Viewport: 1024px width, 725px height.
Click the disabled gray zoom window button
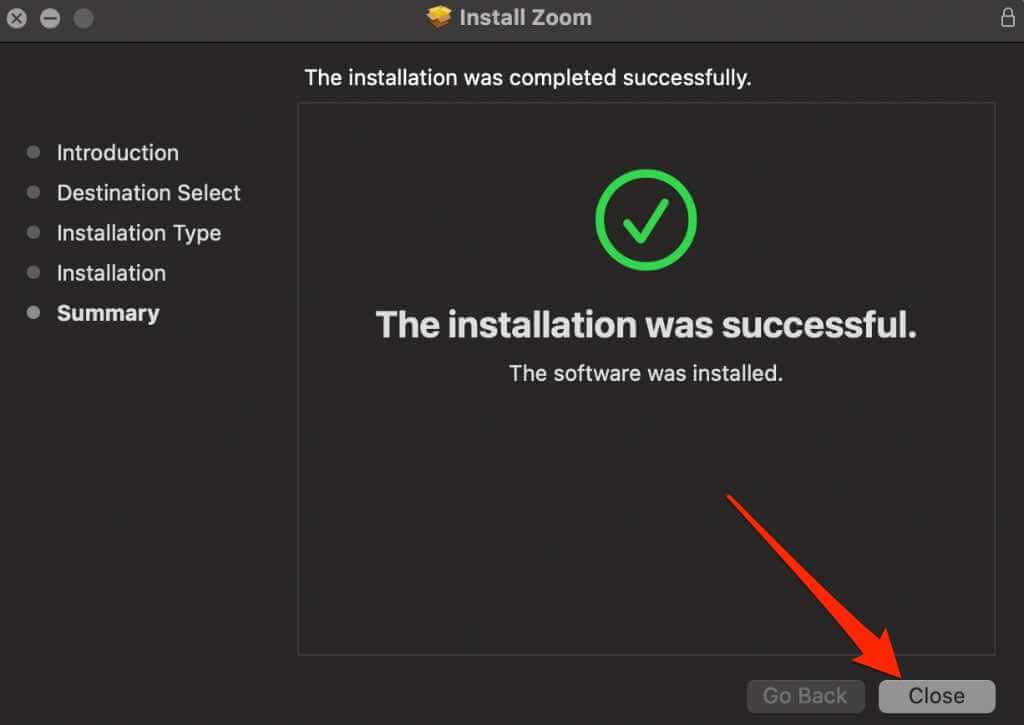pyautogui.click(x=83, y=18)
